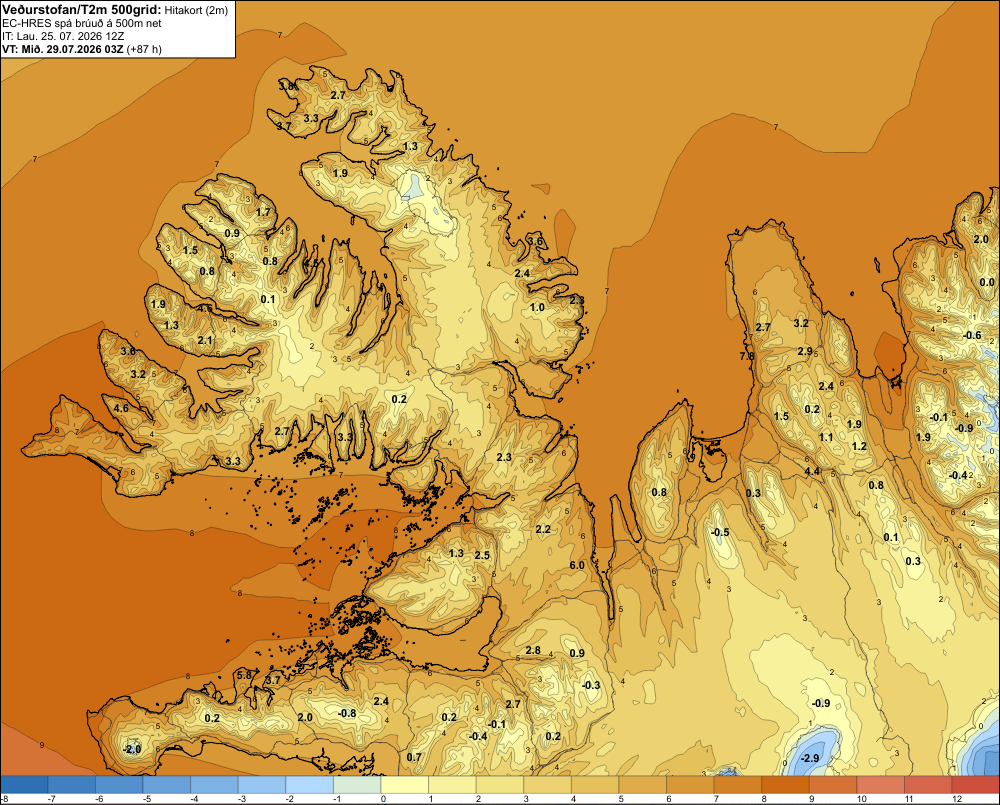Click the temperature value '2.8' on the map
The image size is (1000, 805).
tap(533, 650)
